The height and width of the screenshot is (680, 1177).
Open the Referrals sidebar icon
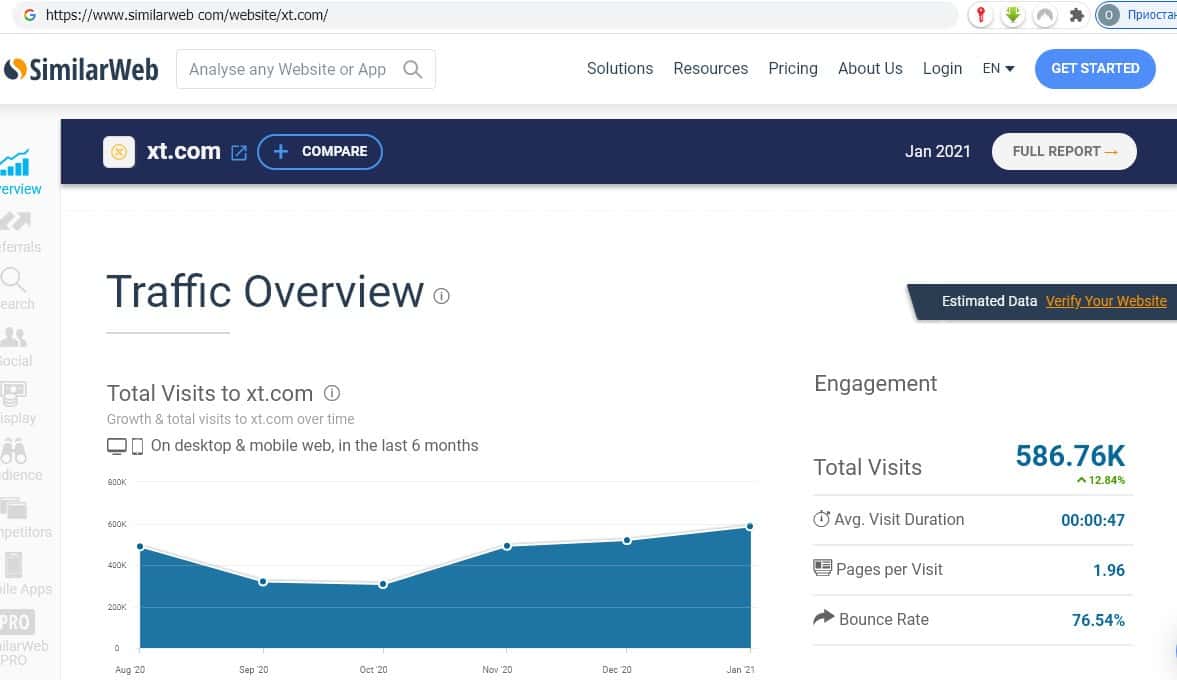[15, 221]
